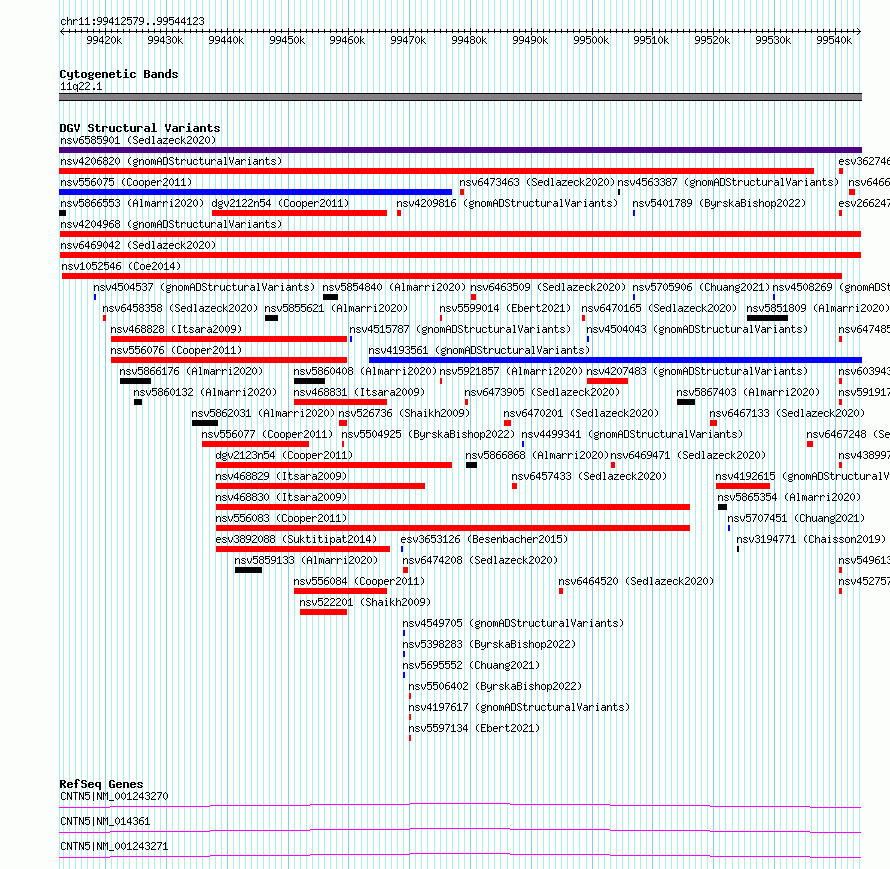Click nsv6463509 (Sedlazeck2020) label
Viewport: 890px width, 869px height.
[x=548, y=287]
